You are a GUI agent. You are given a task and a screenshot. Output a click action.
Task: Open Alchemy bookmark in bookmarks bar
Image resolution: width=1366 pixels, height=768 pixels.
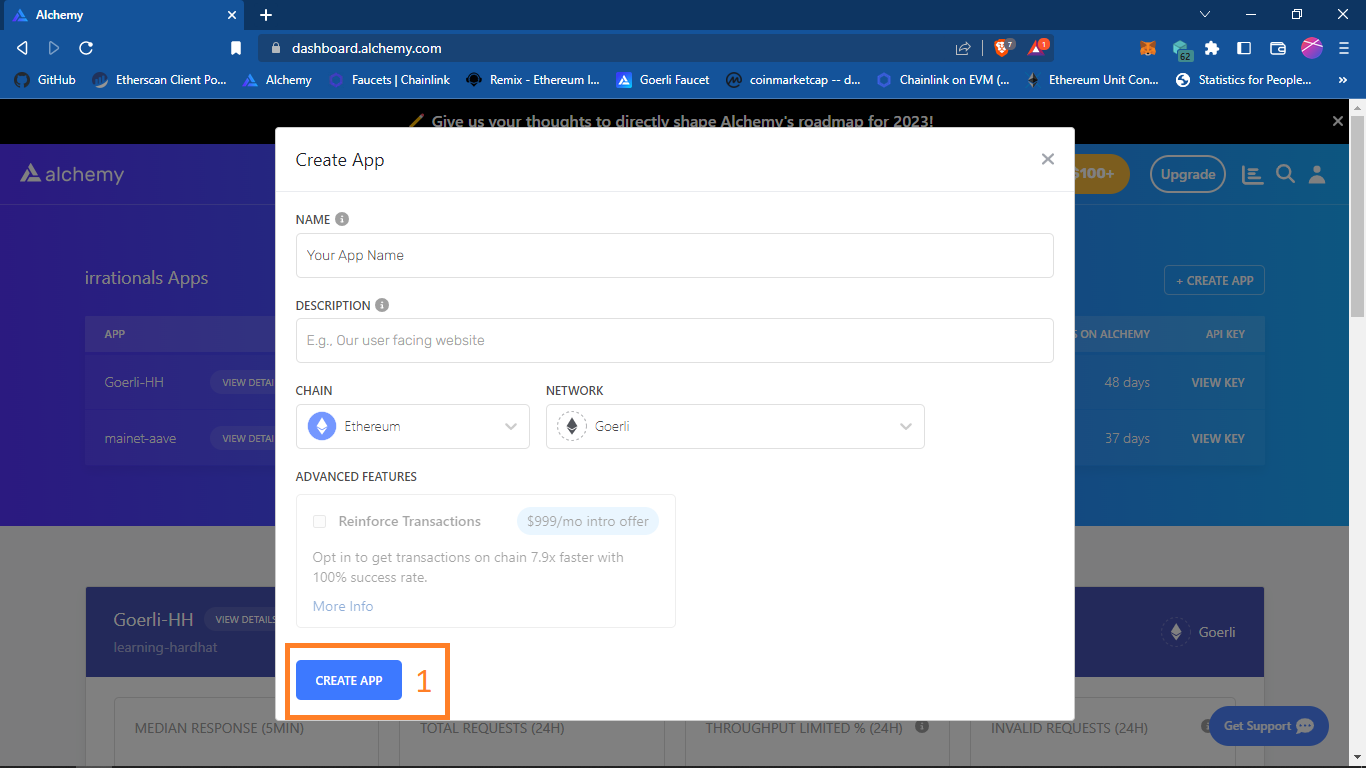pyautogui.click(x=278, y=80)
